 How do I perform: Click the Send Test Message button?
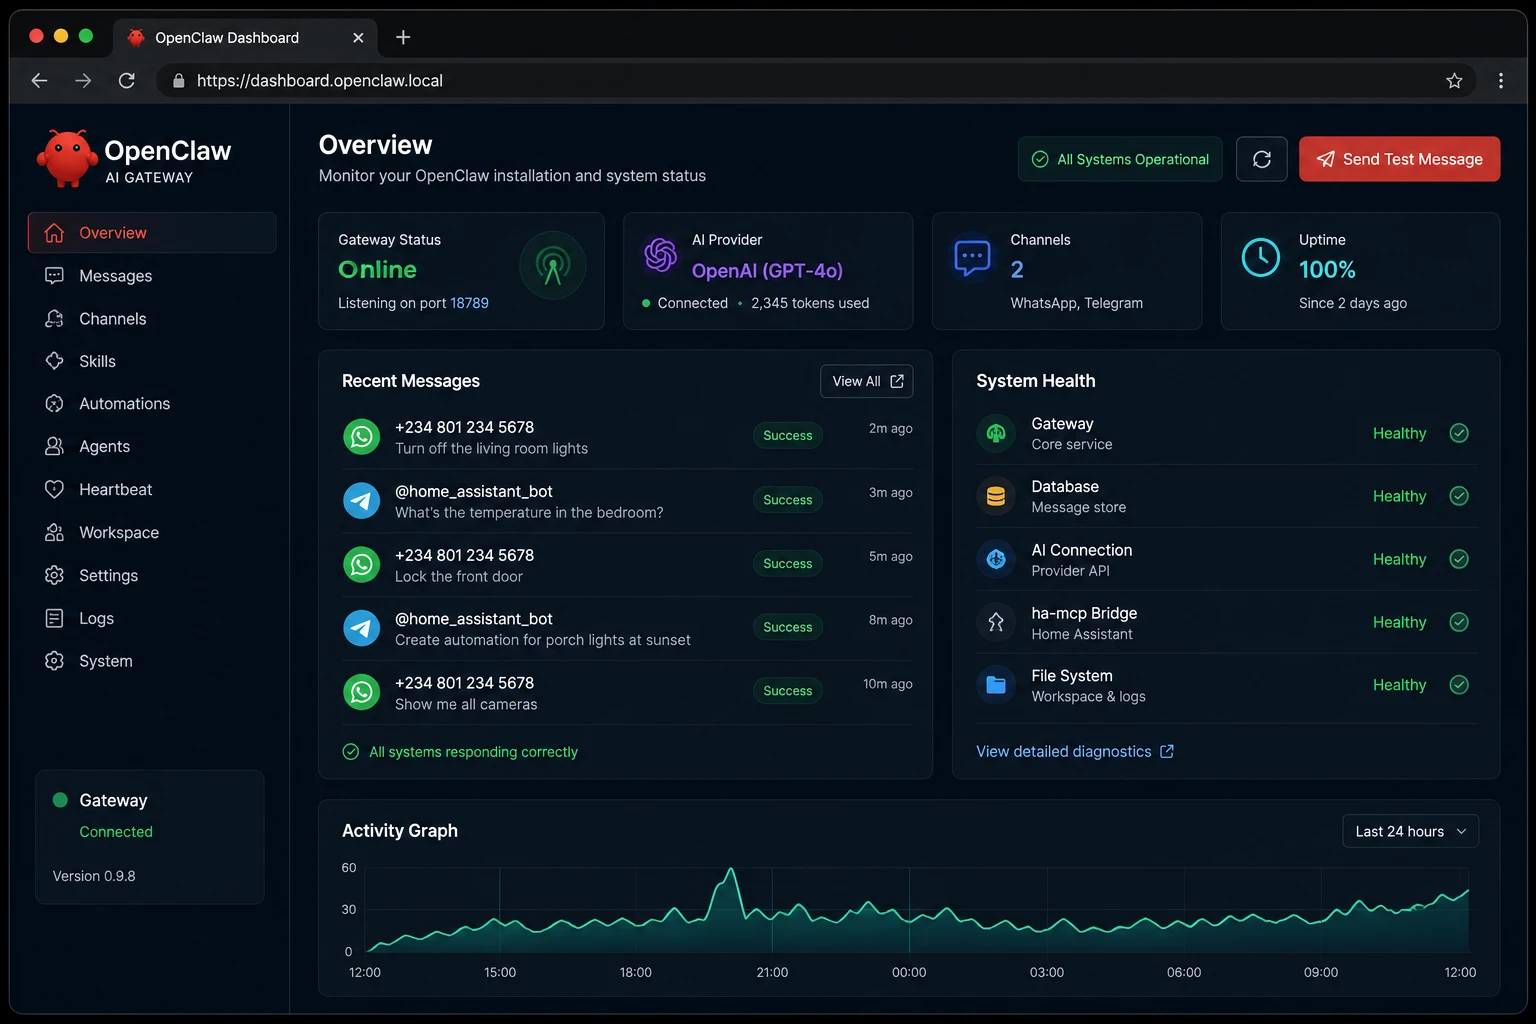(x=1399, y=159)
